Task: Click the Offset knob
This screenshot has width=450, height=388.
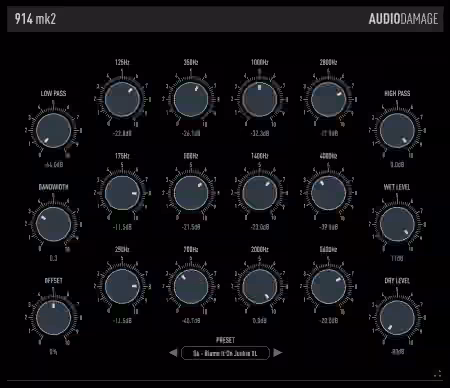Action: 53,318
